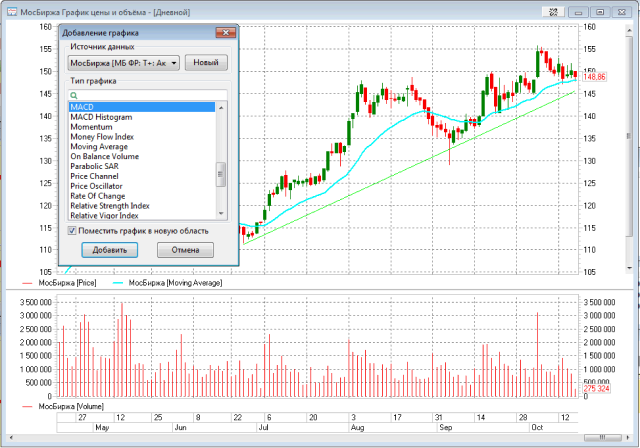The image size is (640, 448).
Task: Click the patterned button left of minimize
Action: pos(552,11)
